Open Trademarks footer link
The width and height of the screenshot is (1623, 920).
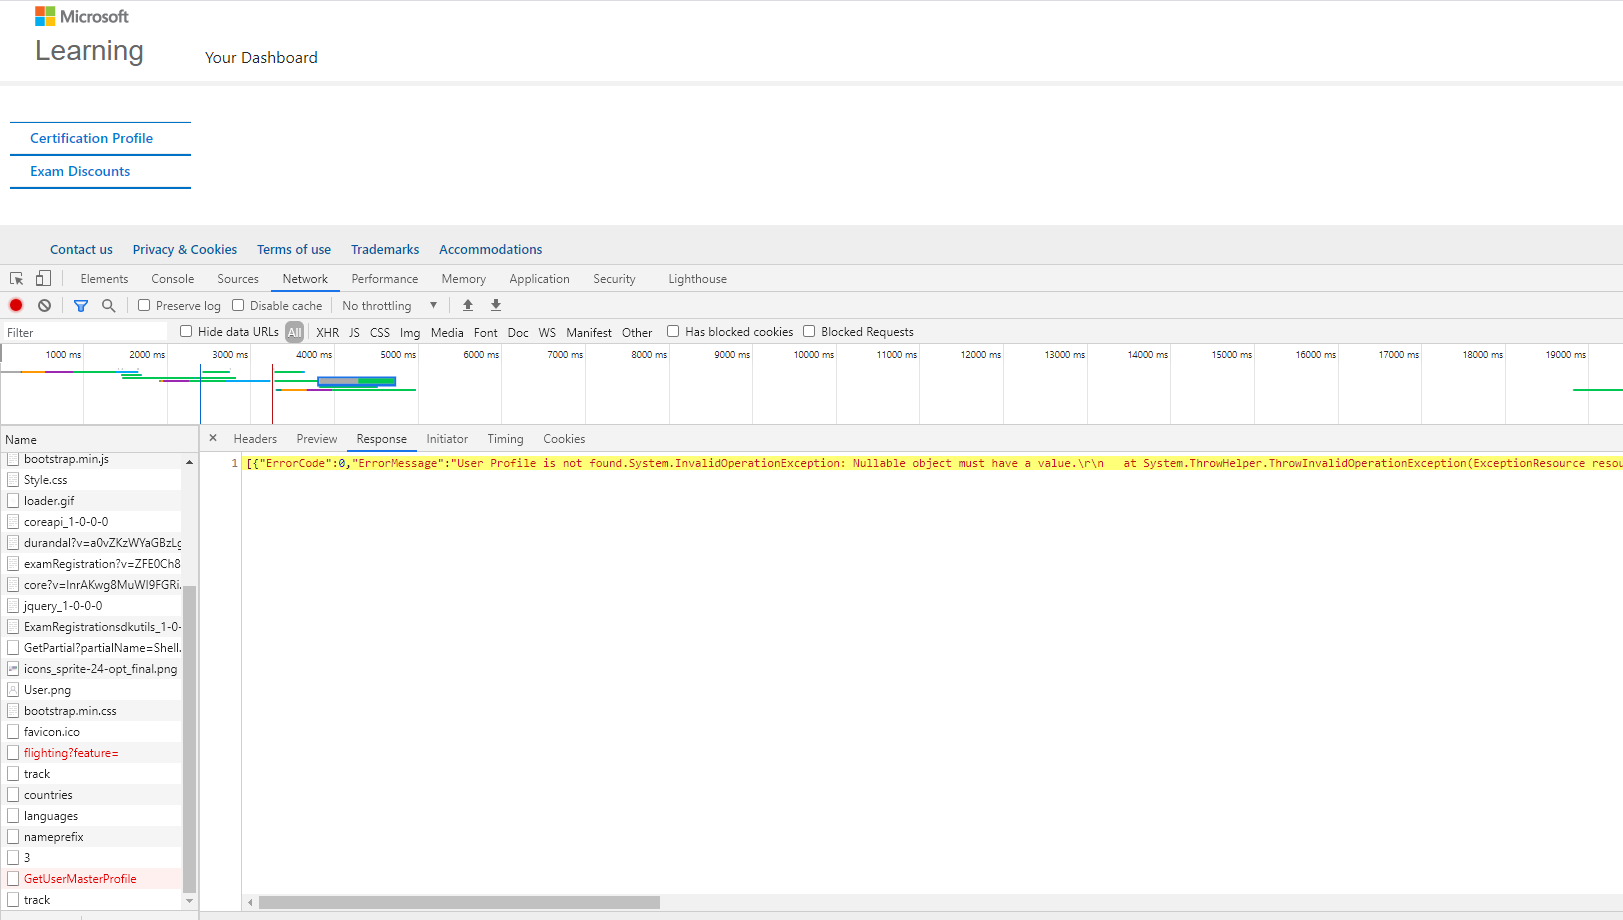click(x=385, y=249)
